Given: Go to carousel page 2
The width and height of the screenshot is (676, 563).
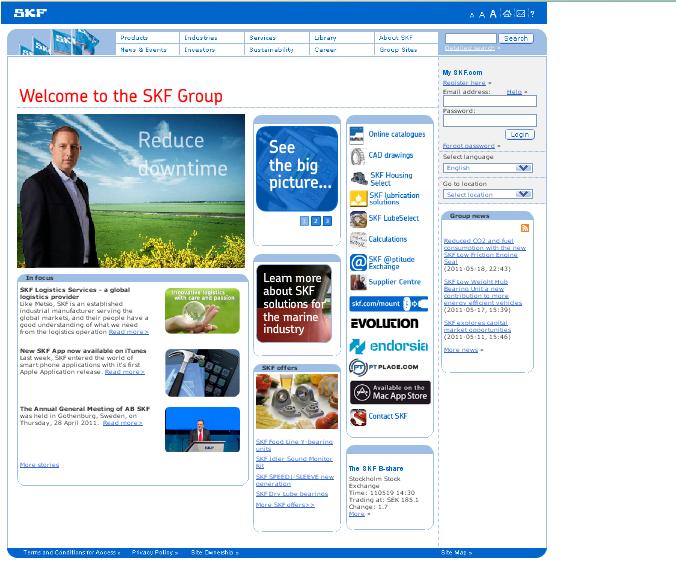Looking at the screenshot, I should click(x=316, y=221).
